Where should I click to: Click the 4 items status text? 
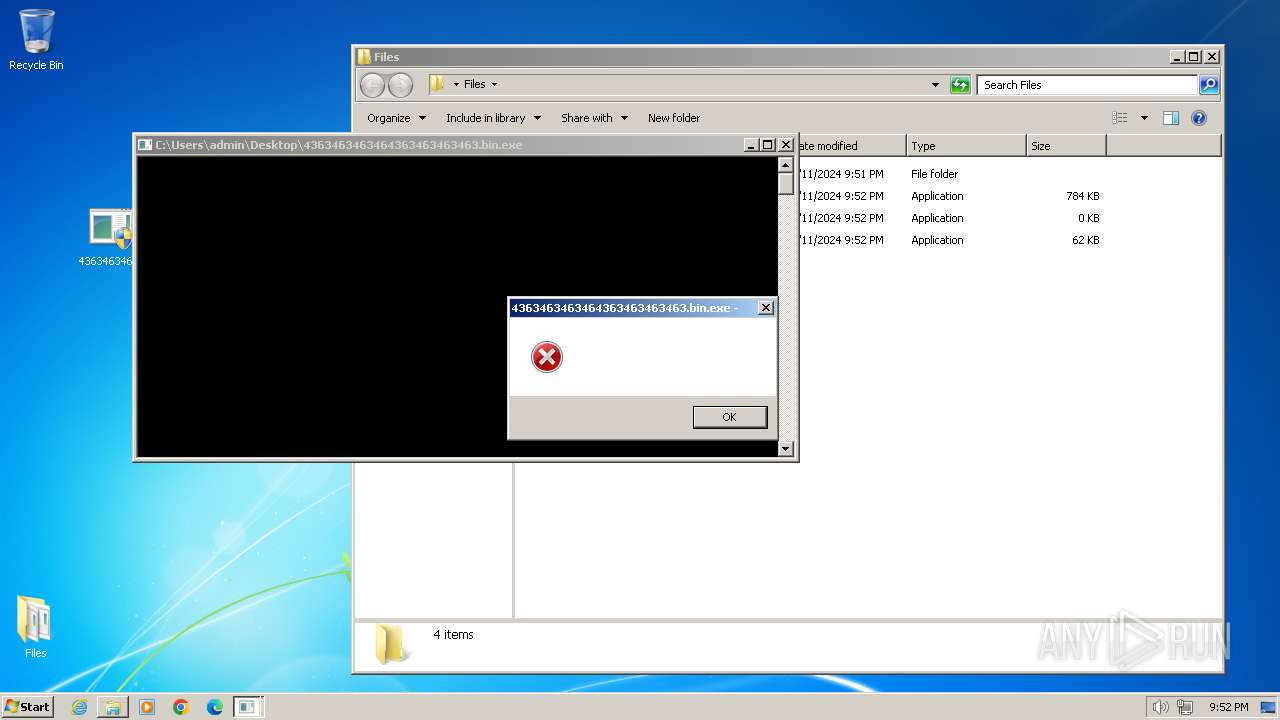pyautogui.click(x=453, y=635)
